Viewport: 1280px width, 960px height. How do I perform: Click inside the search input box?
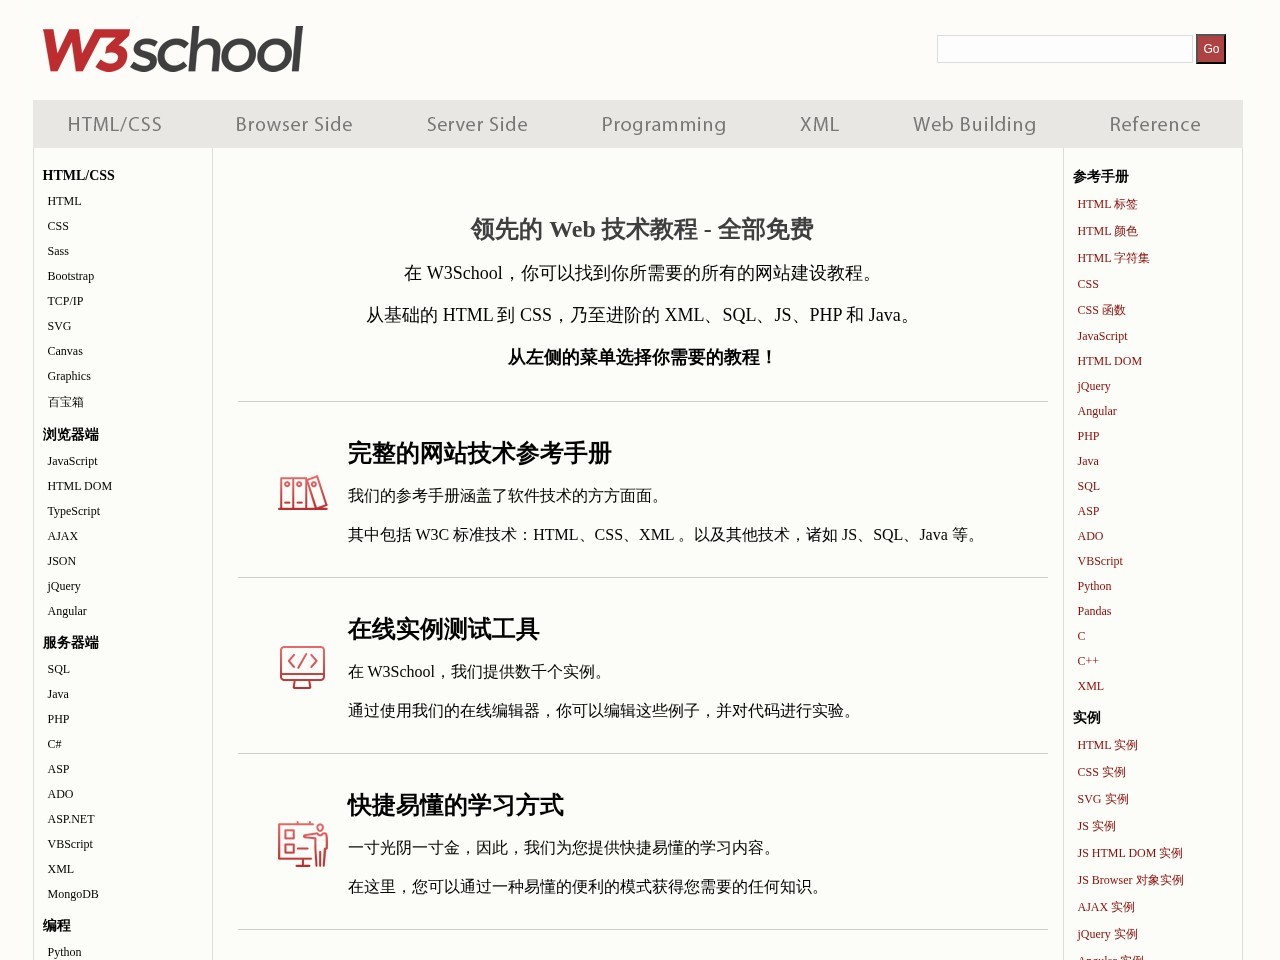click(x=1064, y=48)
